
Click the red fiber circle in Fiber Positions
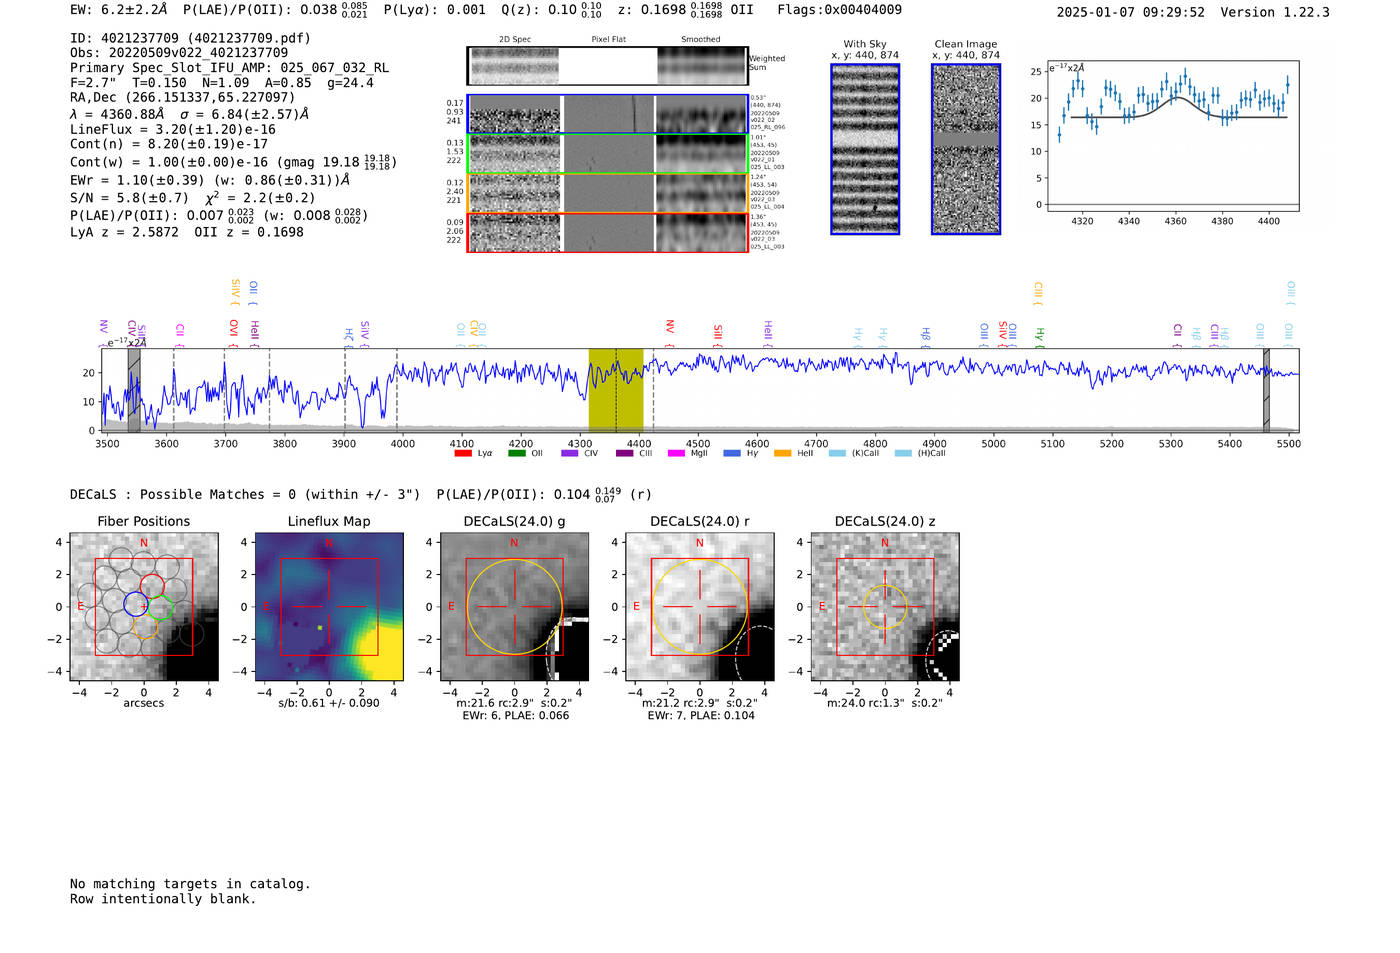(152, 587)
